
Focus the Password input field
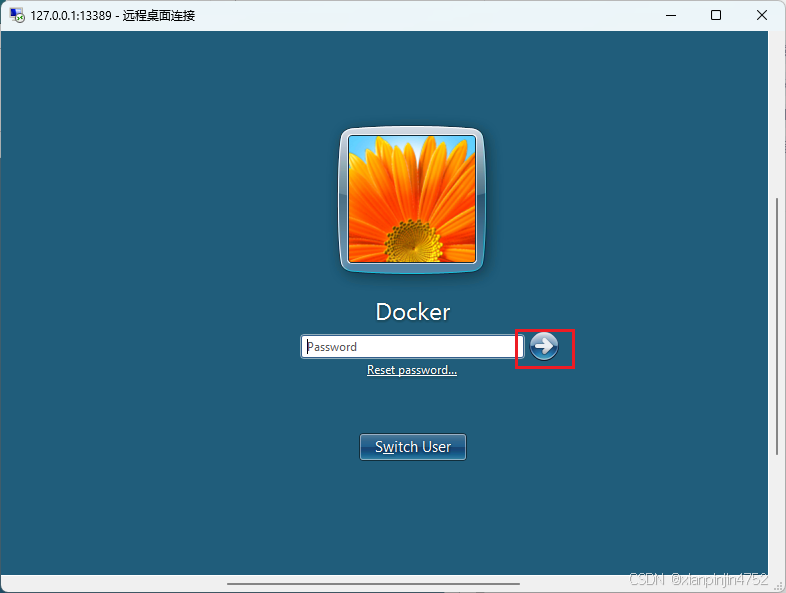412,346
